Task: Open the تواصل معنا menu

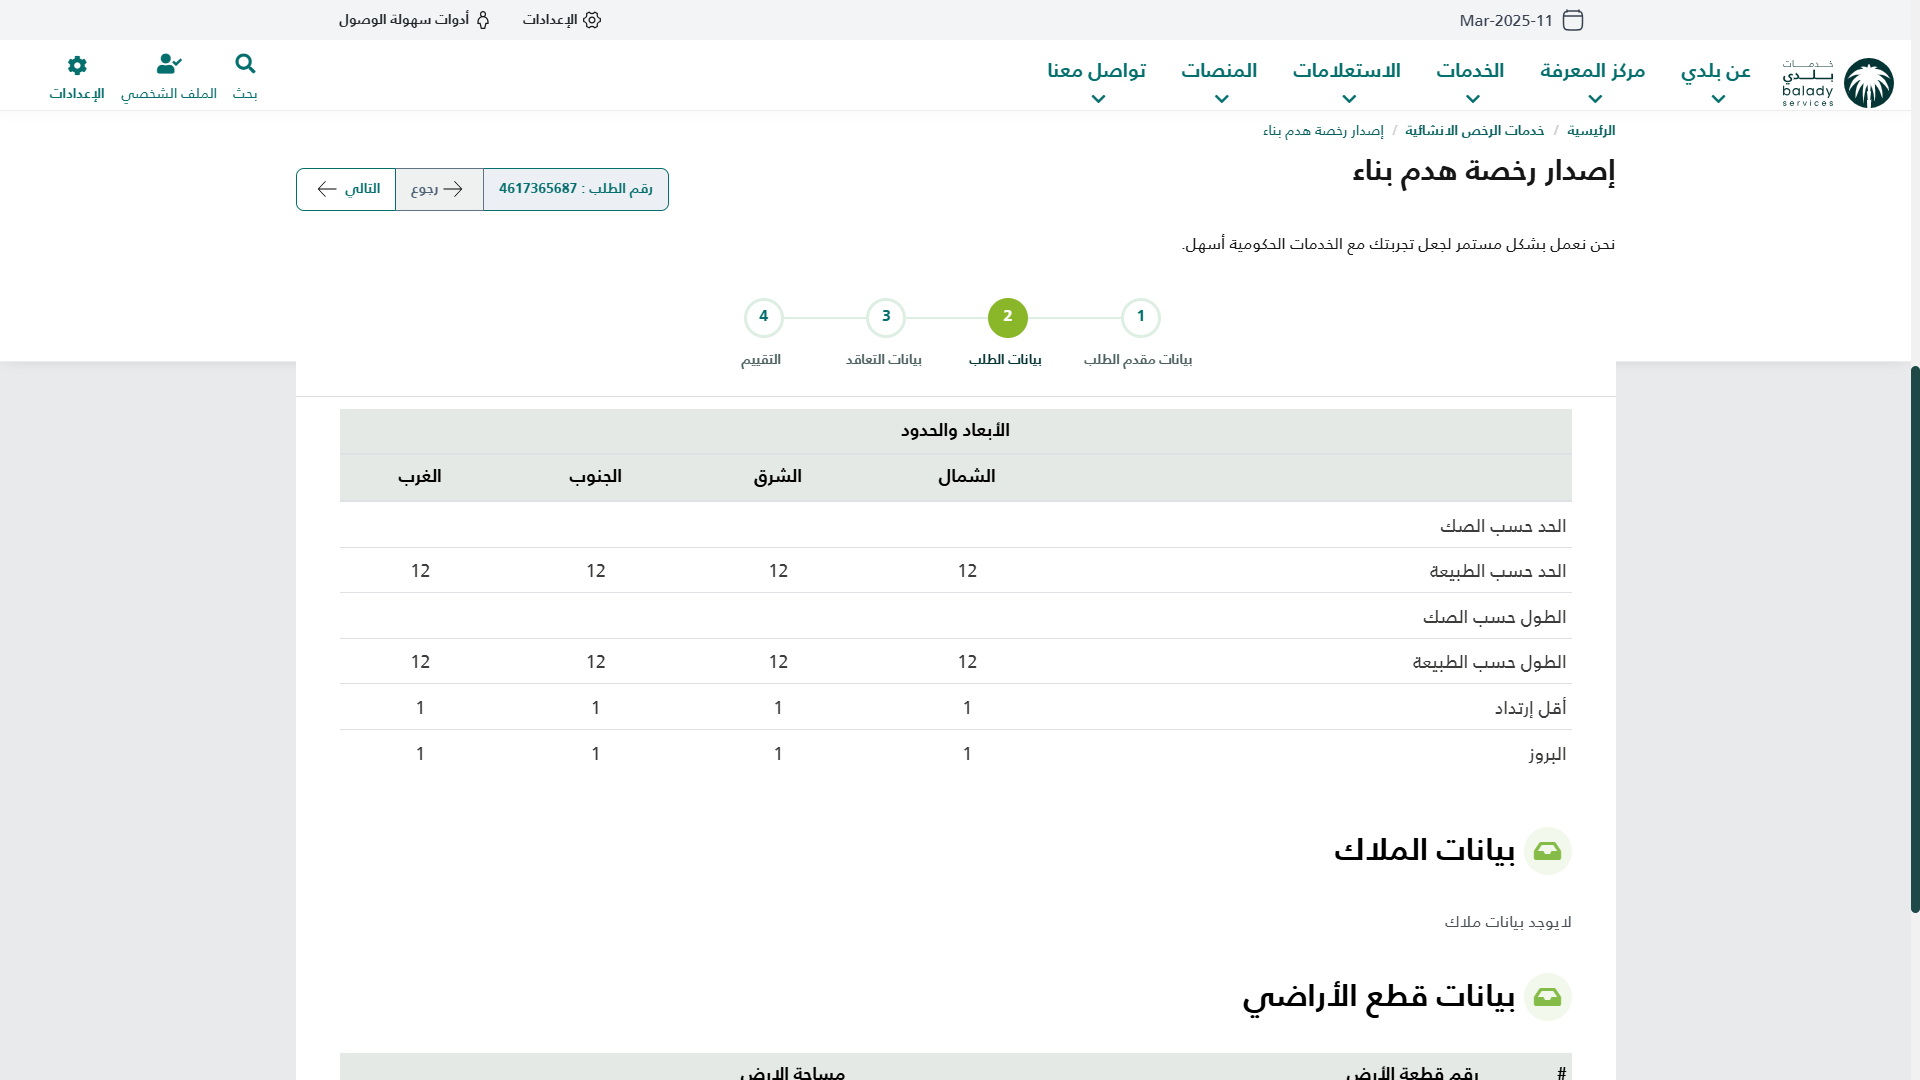Action: tap(1097, 80)
